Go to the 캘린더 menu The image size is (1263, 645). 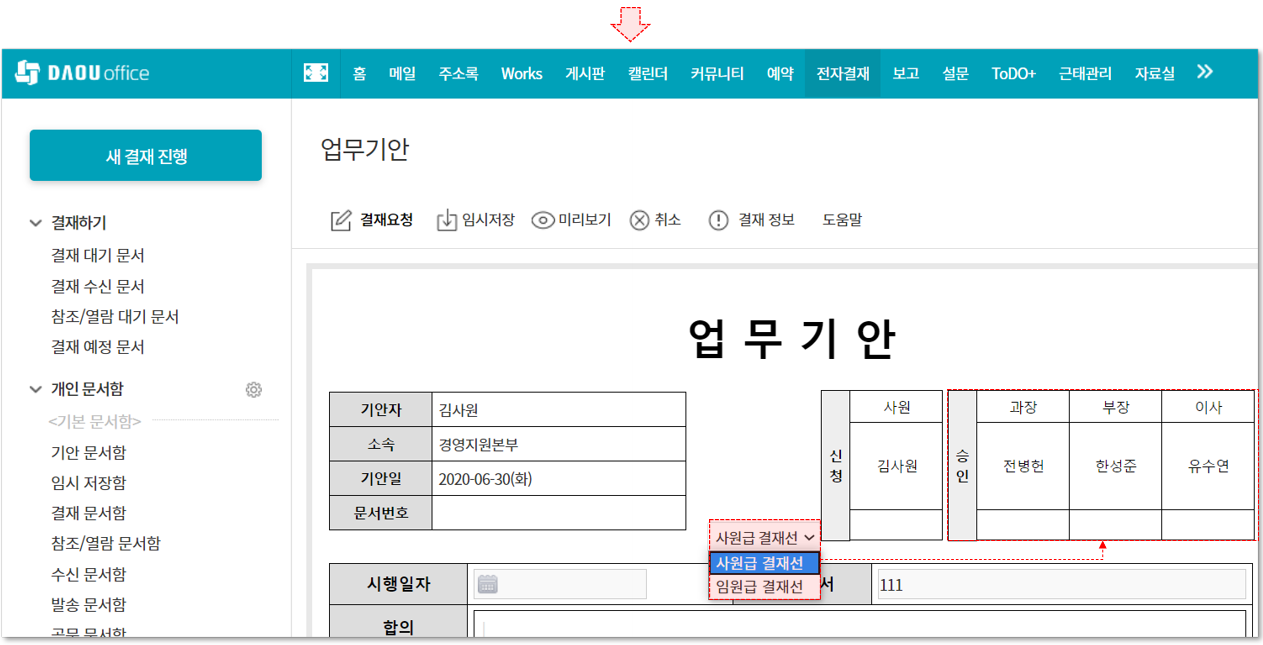coord(647,73)
